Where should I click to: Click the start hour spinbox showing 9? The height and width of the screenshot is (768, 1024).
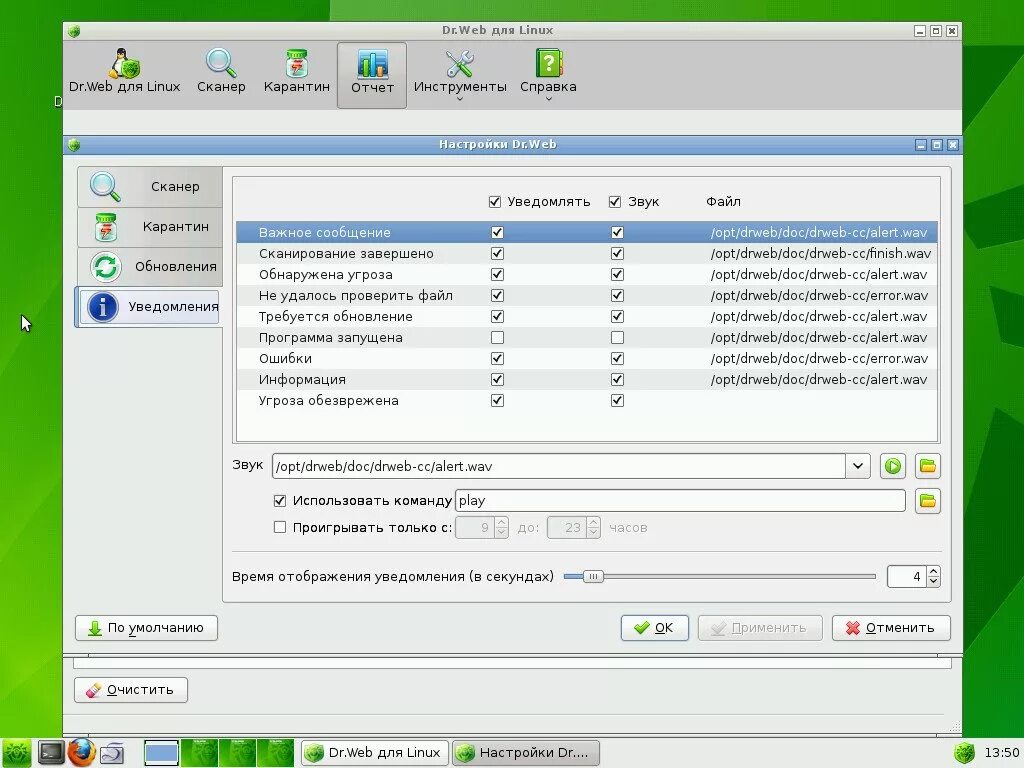click(481, 528)
